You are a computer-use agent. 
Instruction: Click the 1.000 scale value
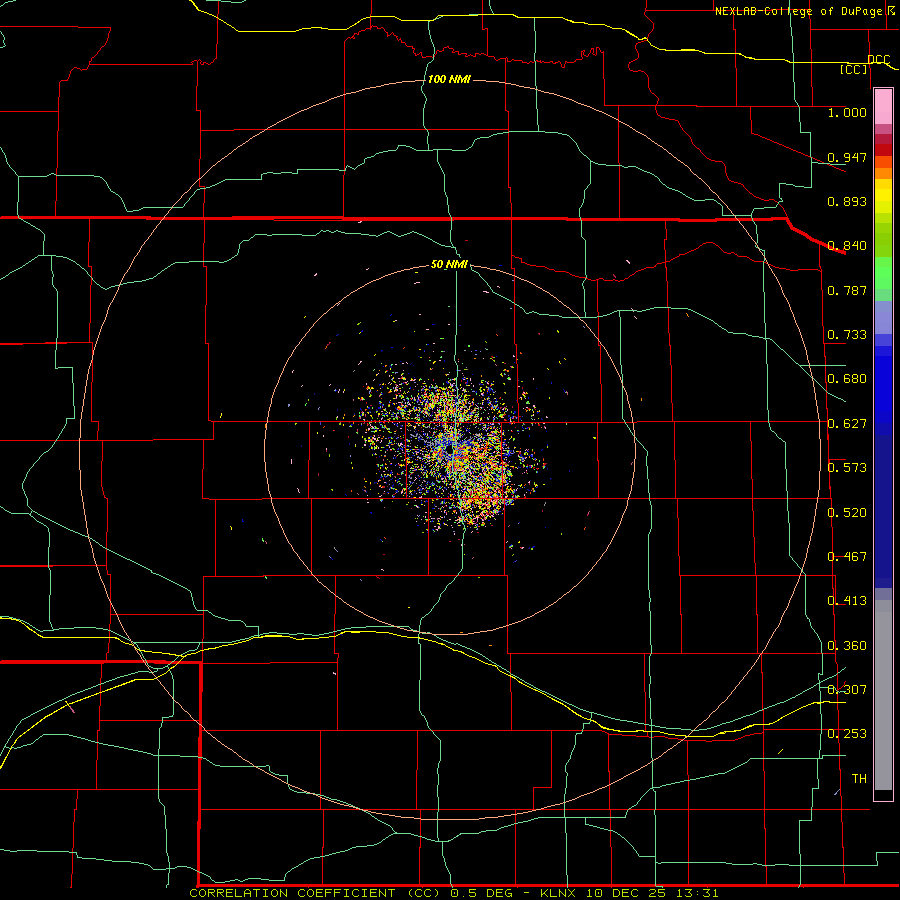[x=847, y=112]
